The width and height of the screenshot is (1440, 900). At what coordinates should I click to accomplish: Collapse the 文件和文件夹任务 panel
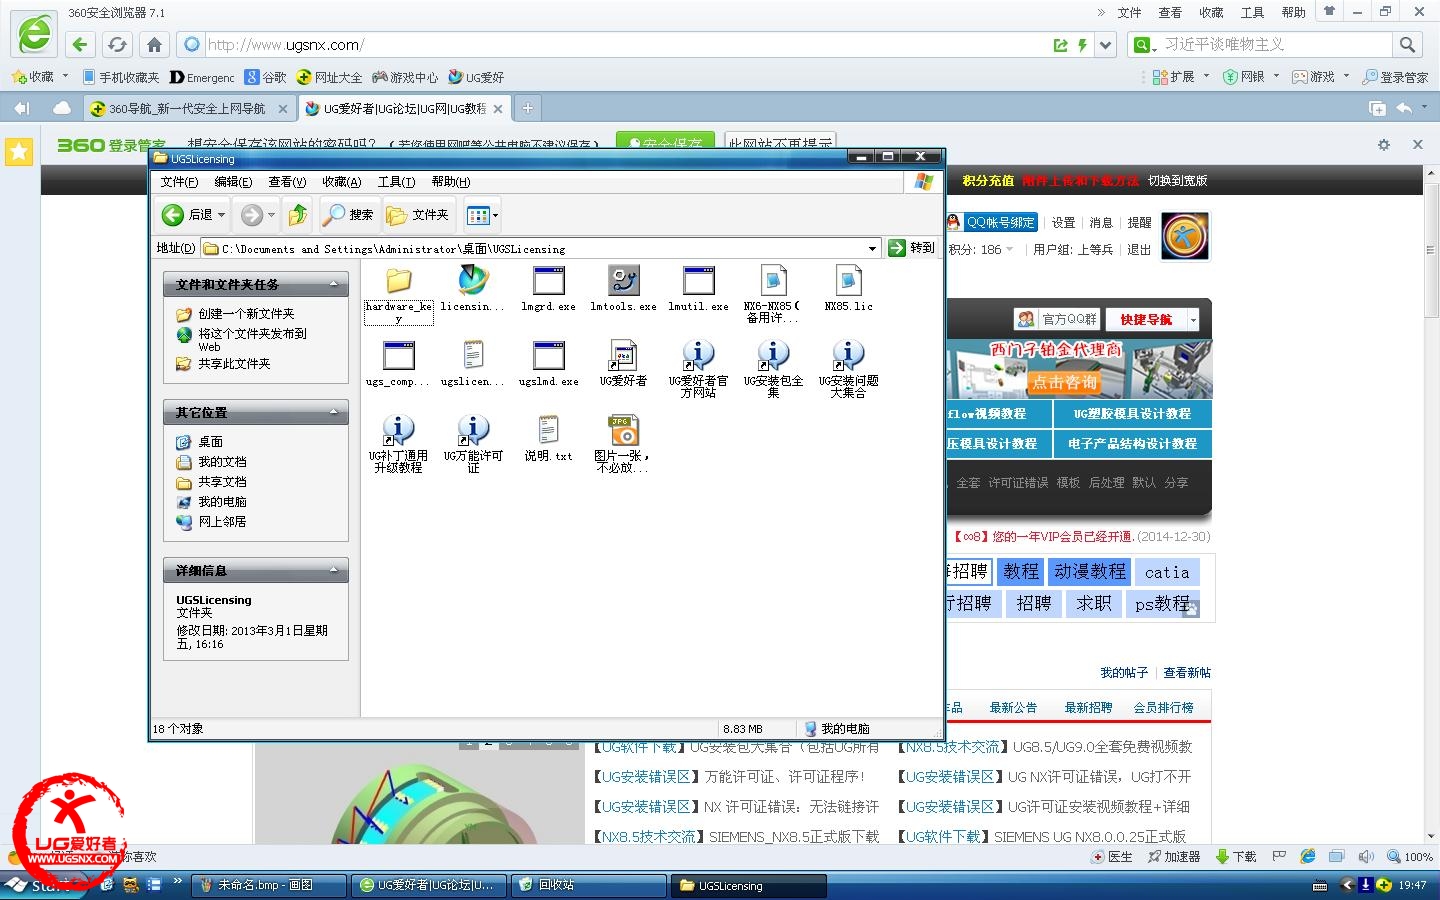335,285
